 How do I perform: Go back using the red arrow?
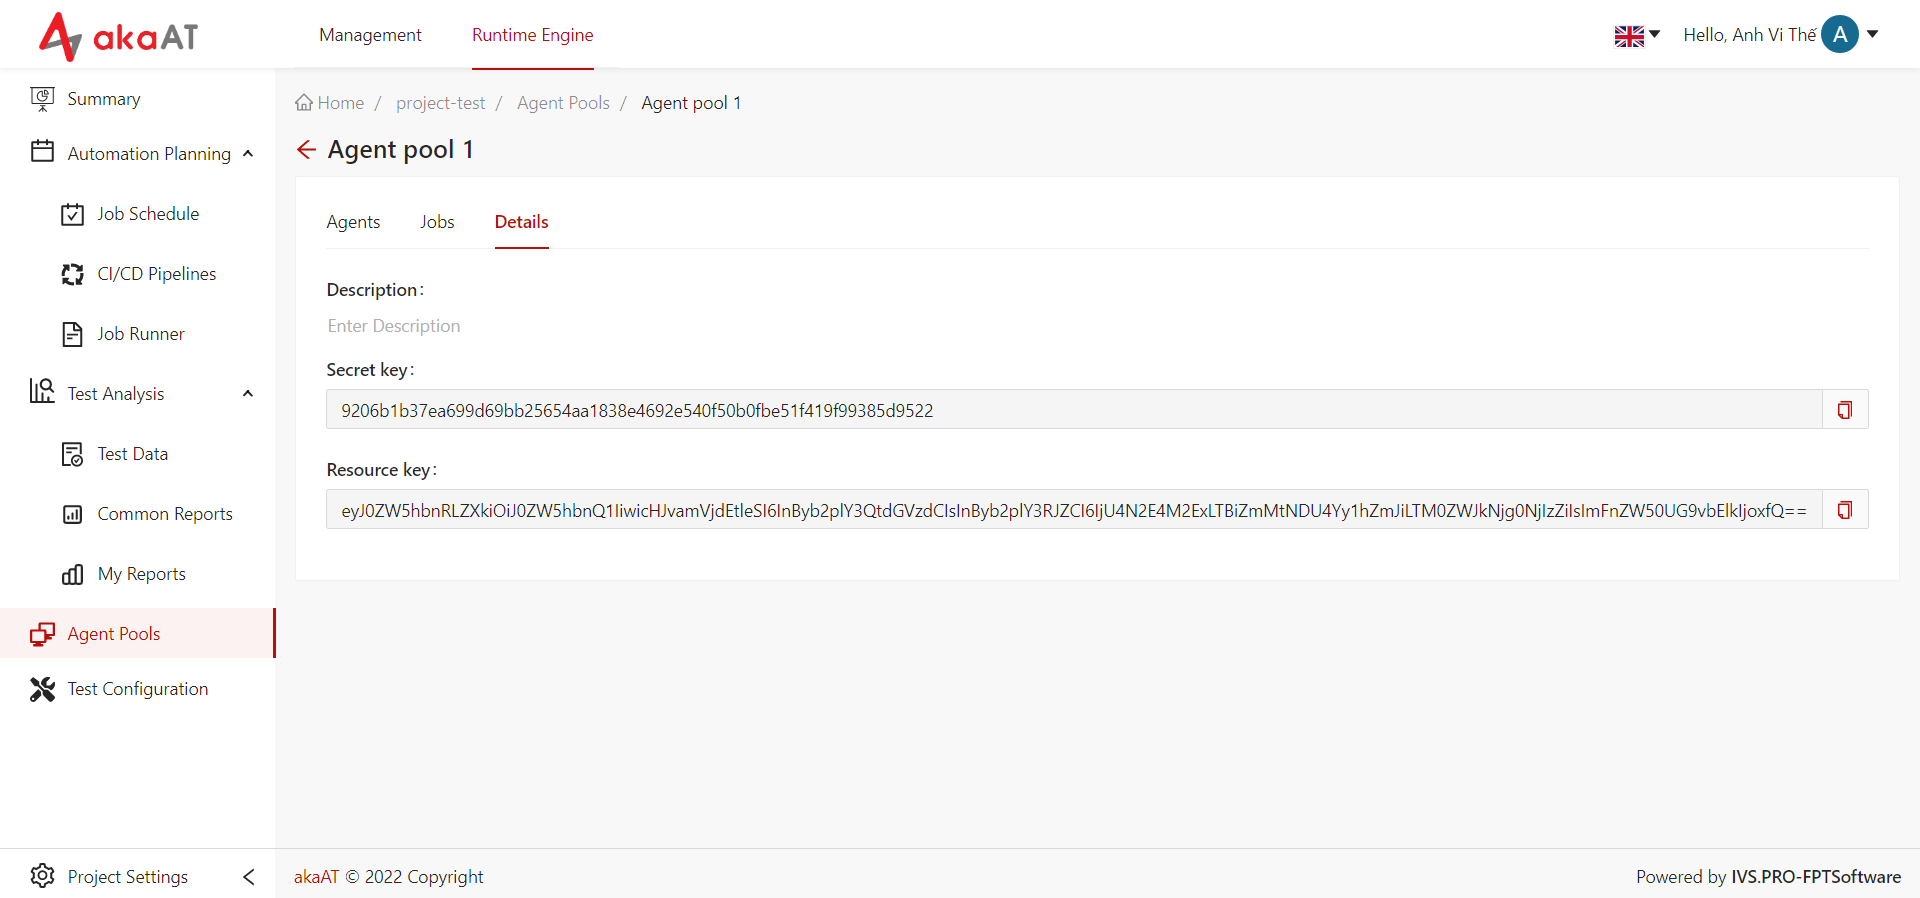[x=306, y=150]
